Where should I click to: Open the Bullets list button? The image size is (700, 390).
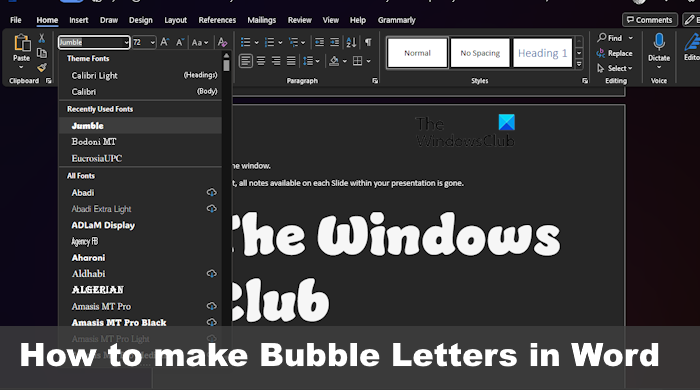tap(246, 42)
